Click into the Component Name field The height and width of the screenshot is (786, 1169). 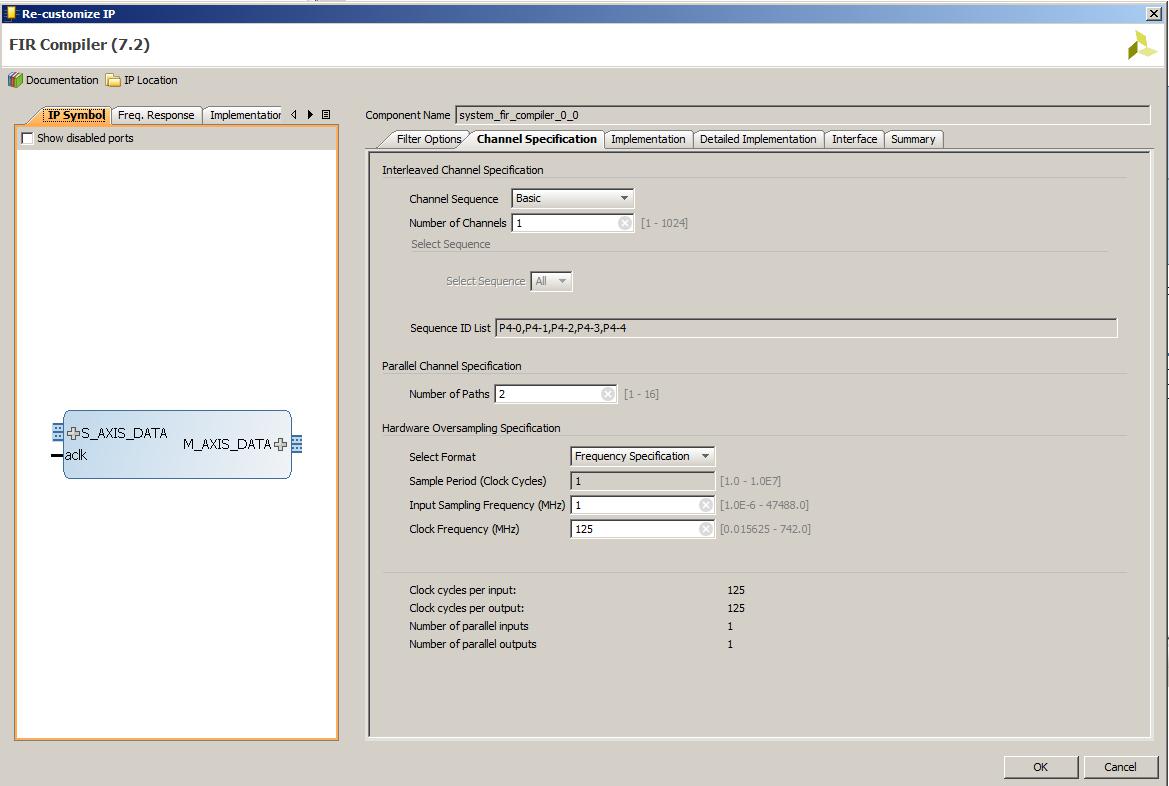coord(800,115)
